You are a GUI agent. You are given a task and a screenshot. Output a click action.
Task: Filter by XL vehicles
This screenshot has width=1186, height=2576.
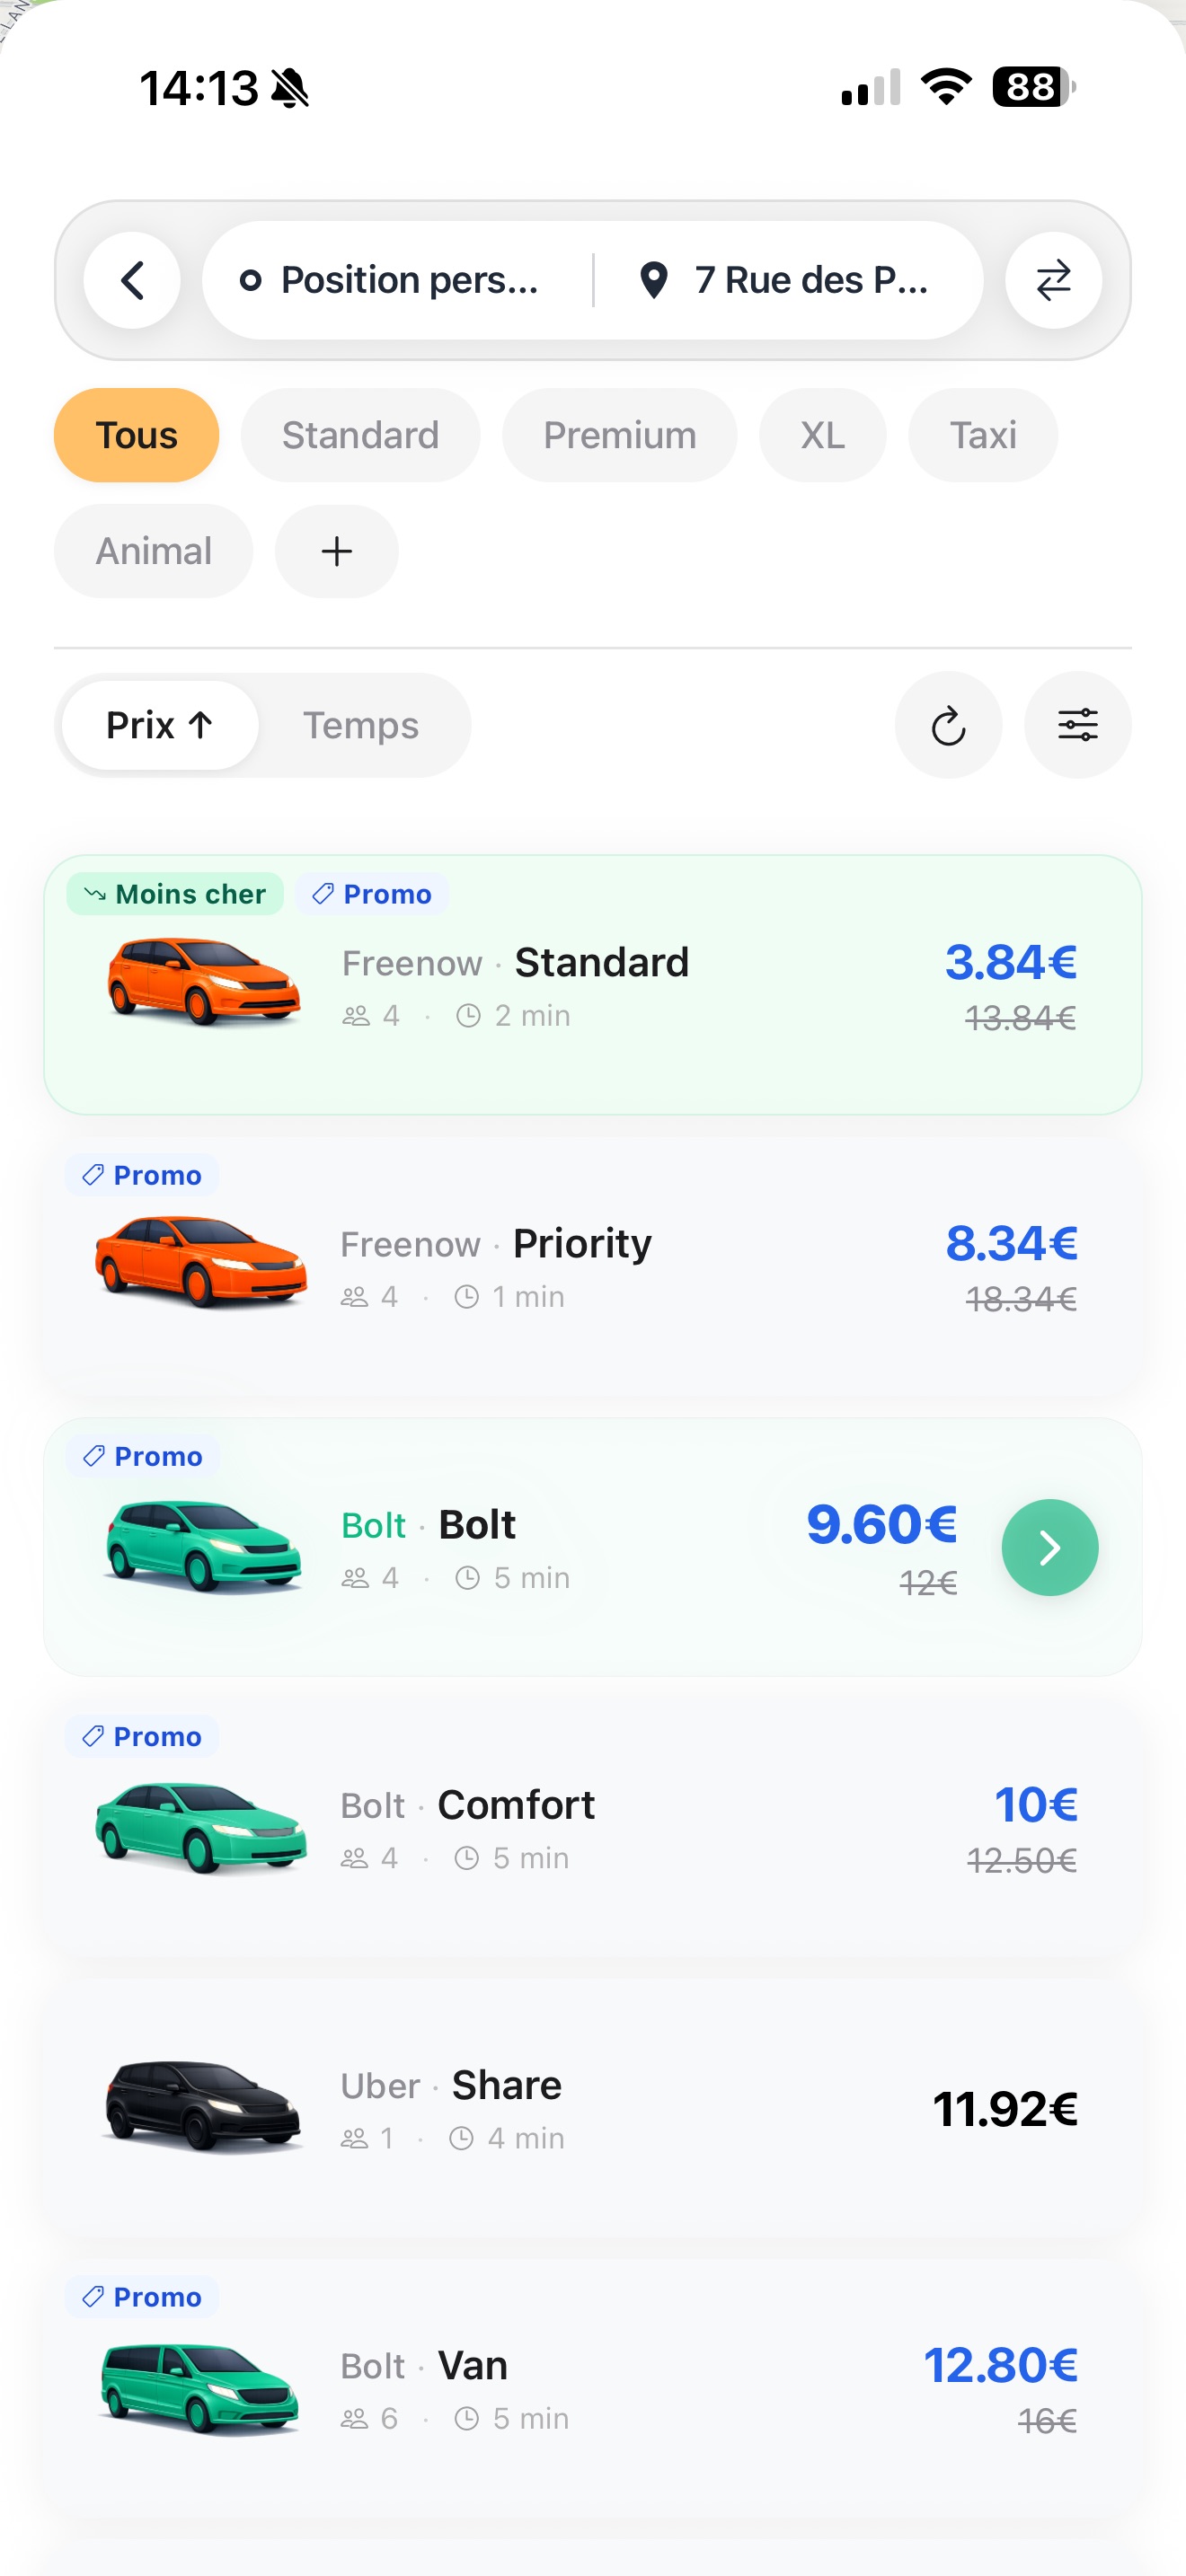pyautogui.click(x=822, y=435)
